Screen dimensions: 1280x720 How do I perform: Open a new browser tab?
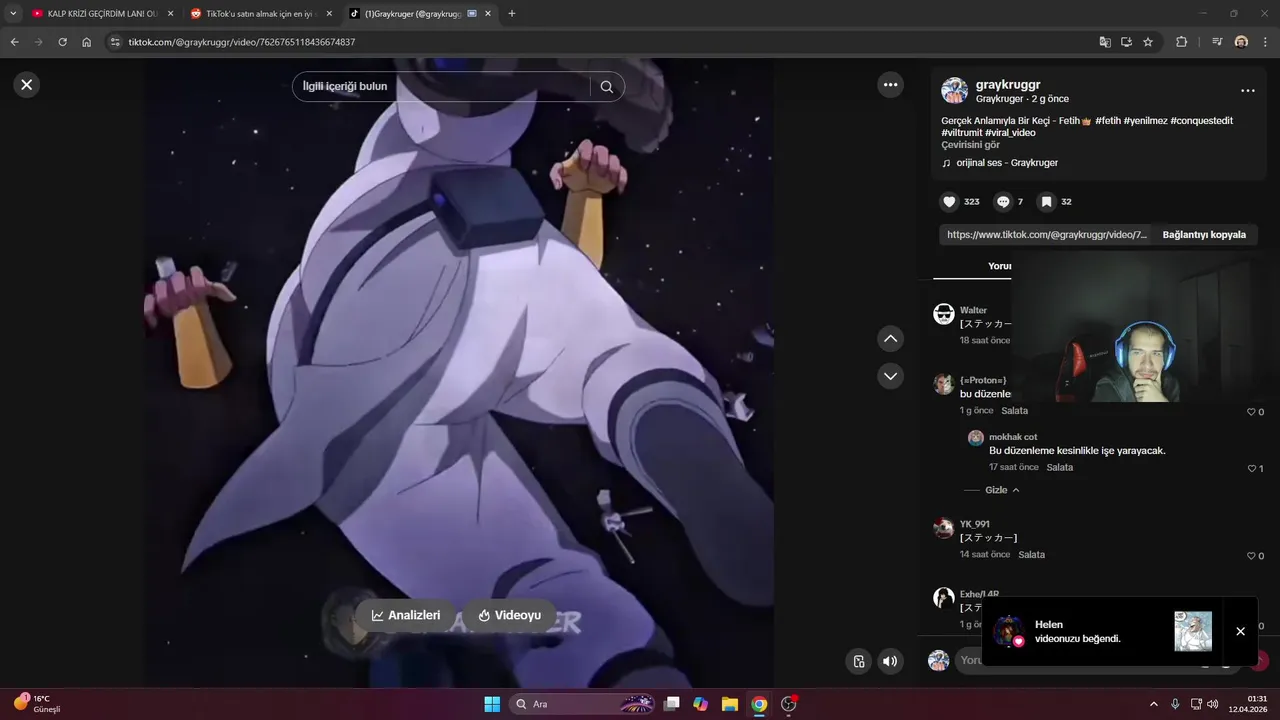click(512, 14)
